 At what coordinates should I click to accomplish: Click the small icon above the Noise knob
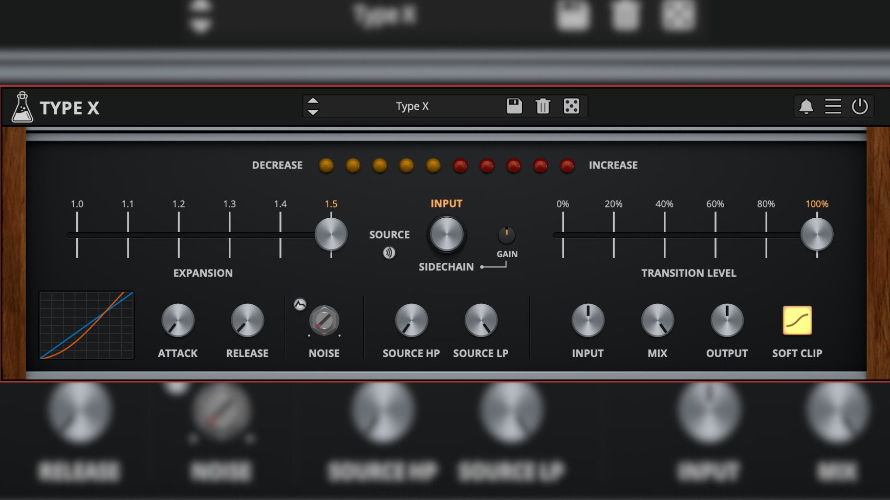pyautogui.click(x=299, y=304)
